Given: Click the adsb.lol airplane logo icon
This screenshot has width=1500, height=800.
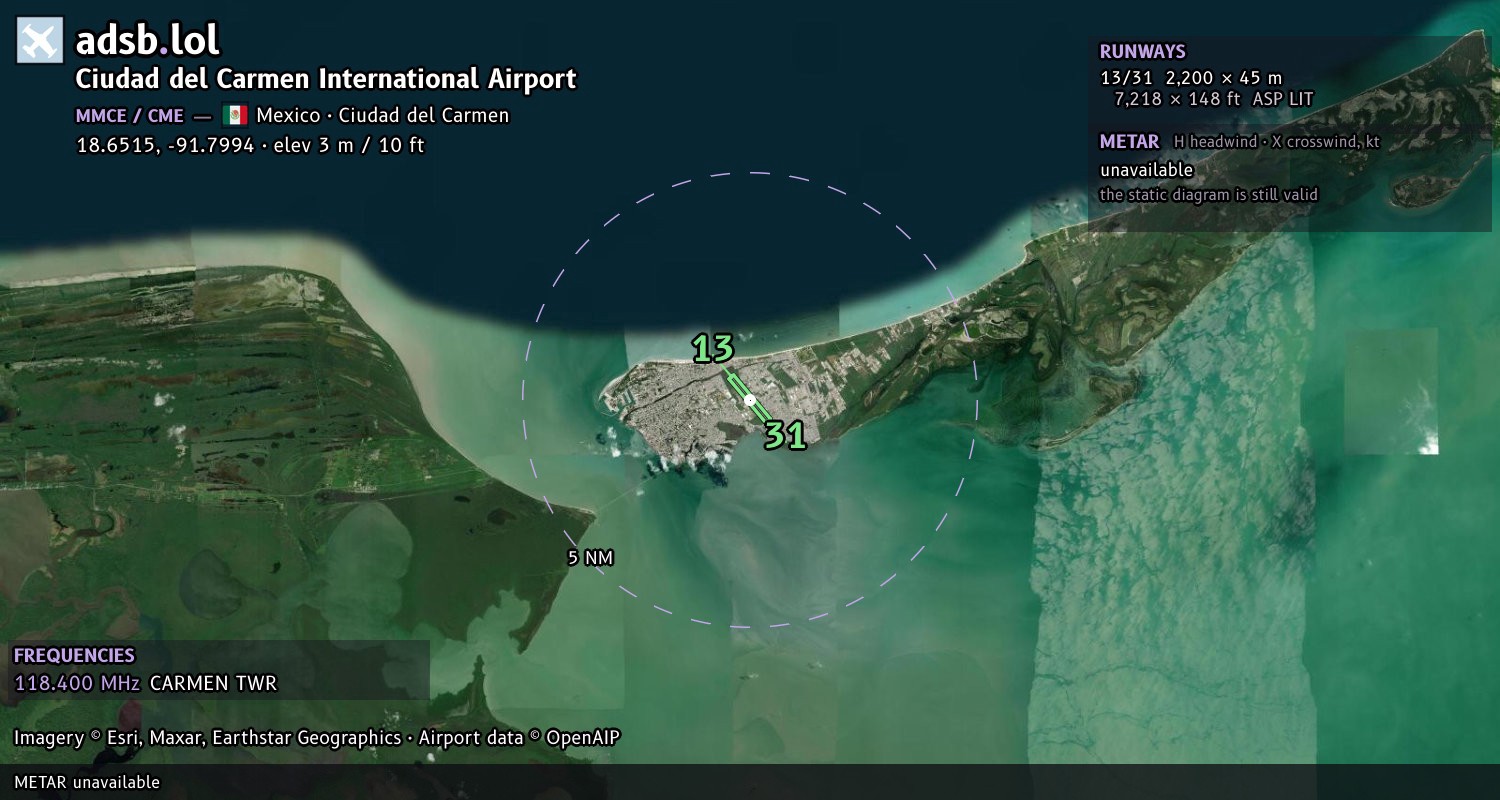Looking at the screenshot, I should [40, 41].
